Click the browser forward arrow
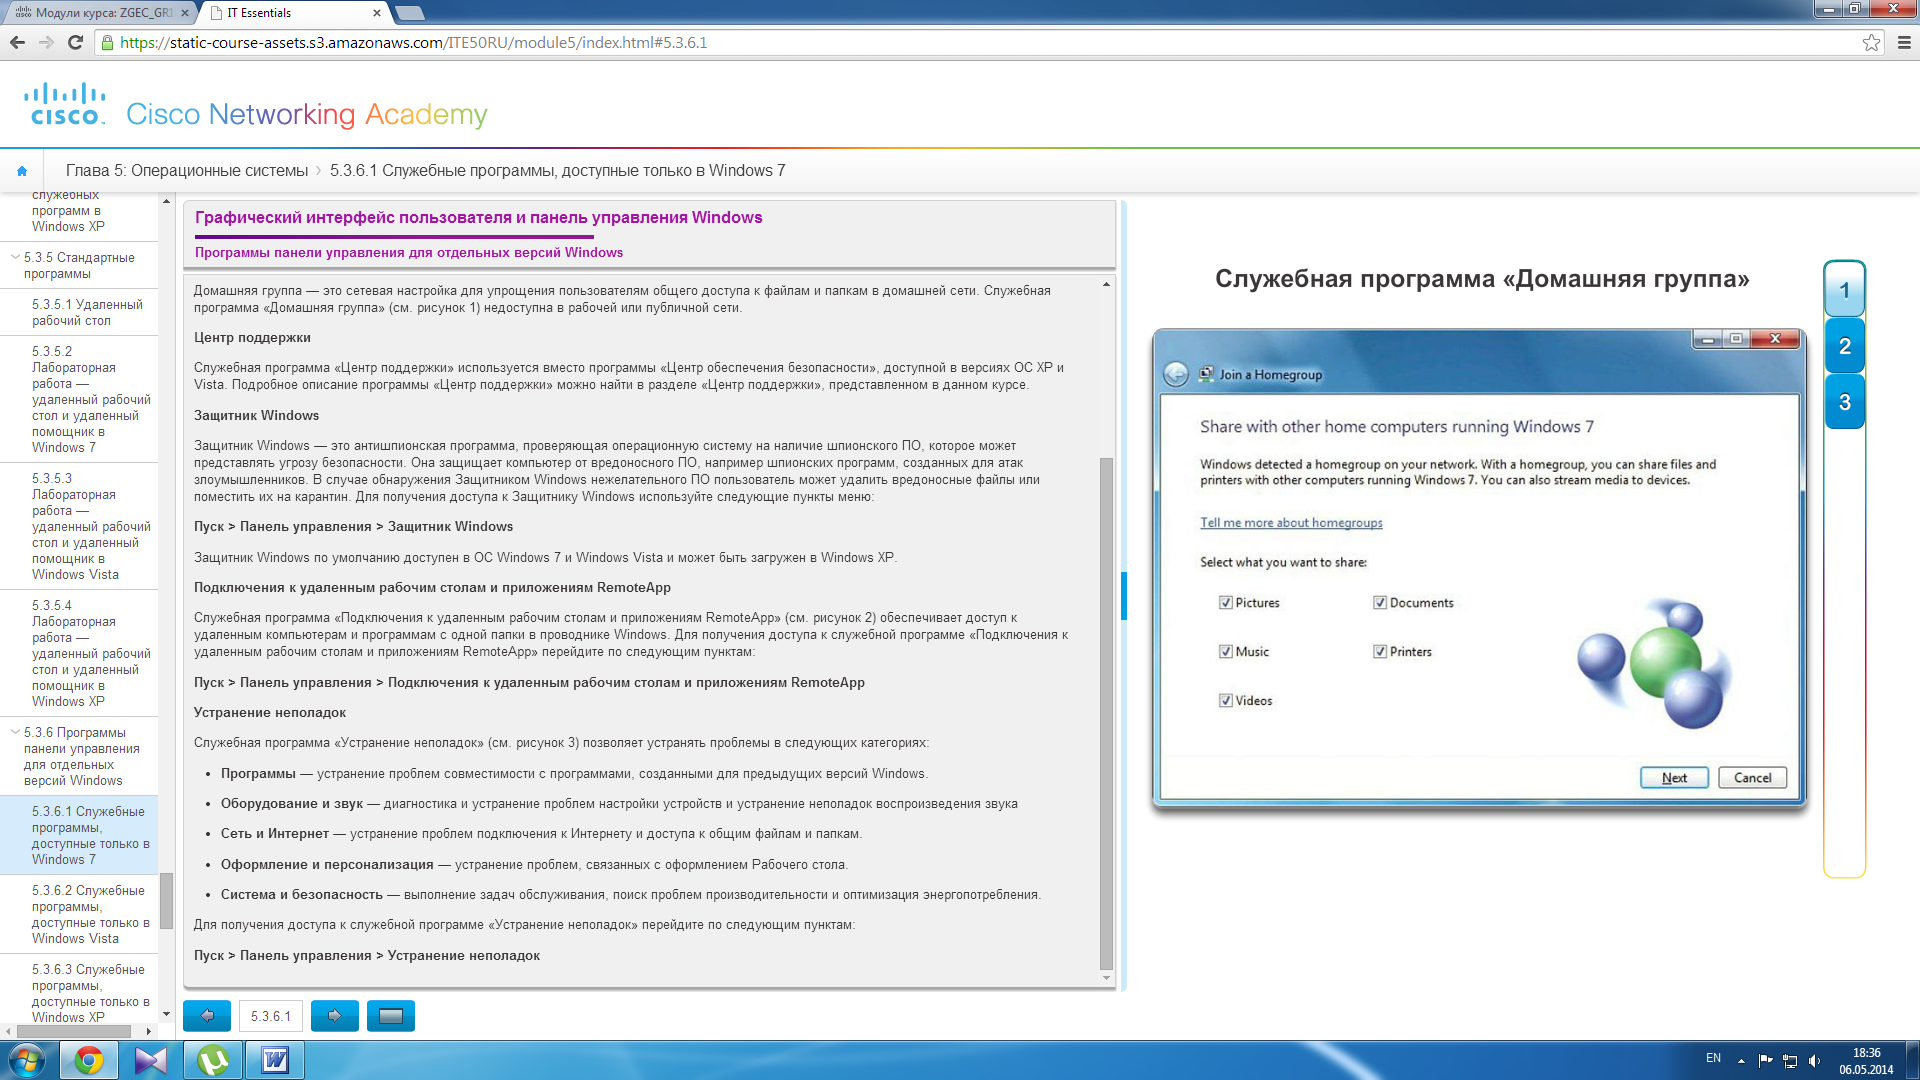The image size is (1920, 1080). pyautogui.click(x=46, y=42)
